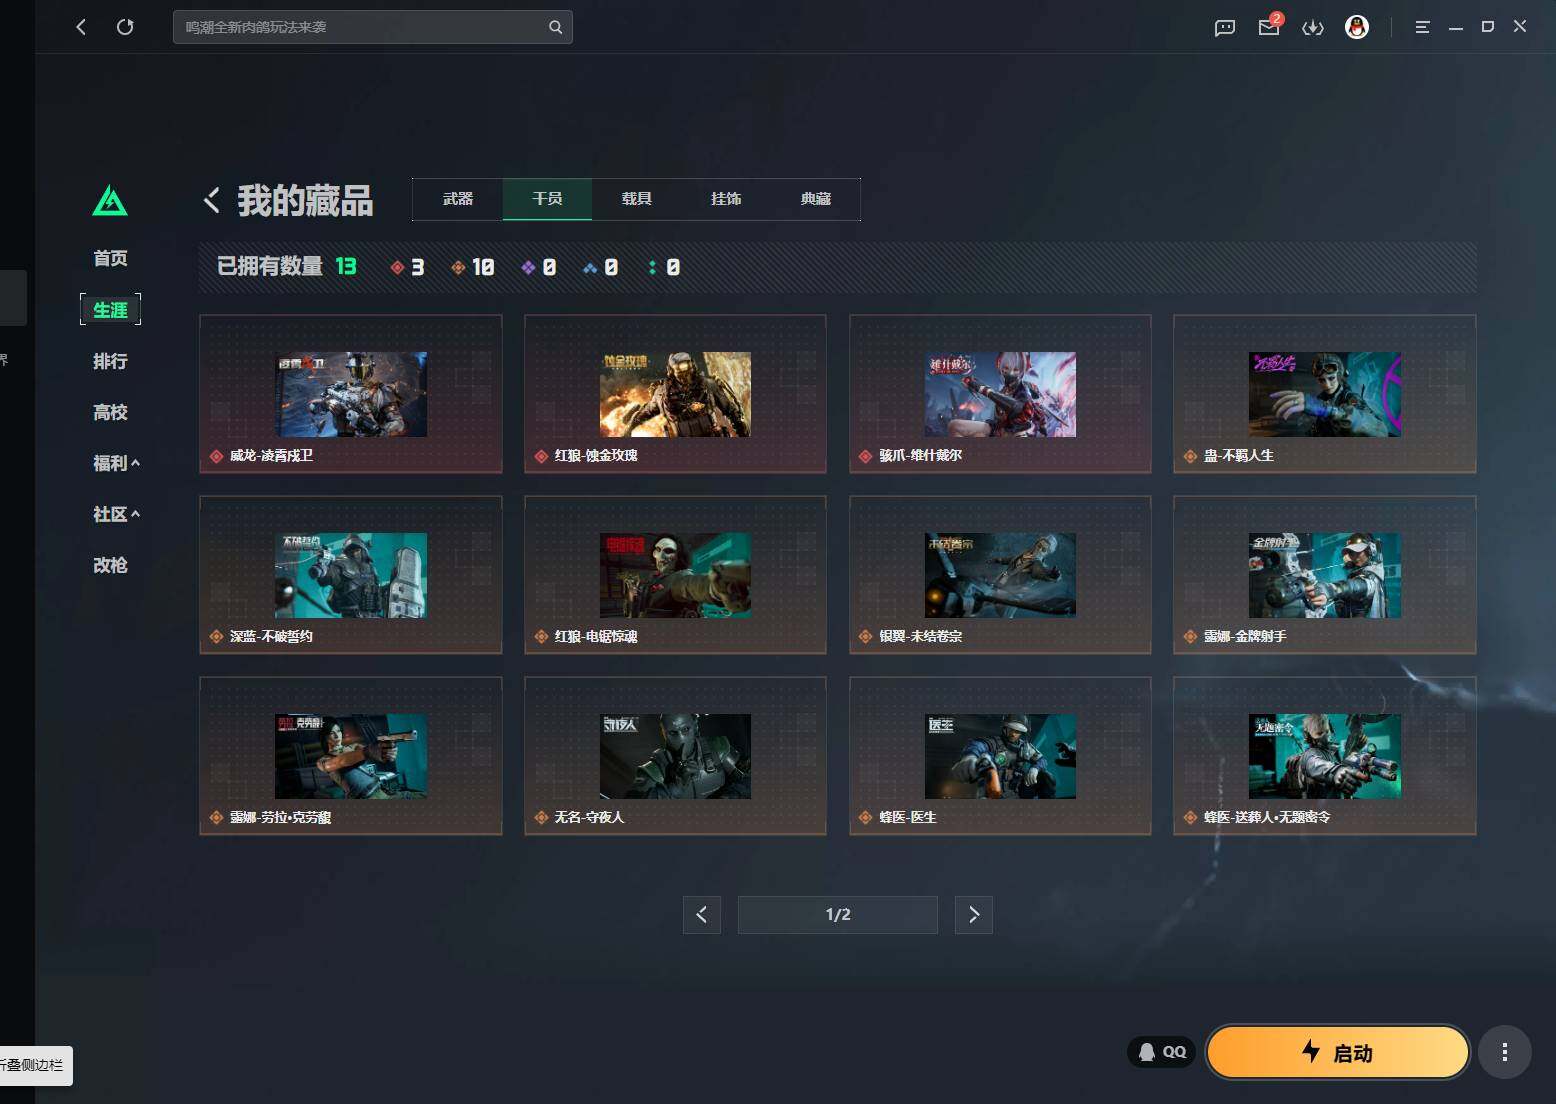Open 高校 in the sidebar
1556x1104 pixels.
point(110,412)
